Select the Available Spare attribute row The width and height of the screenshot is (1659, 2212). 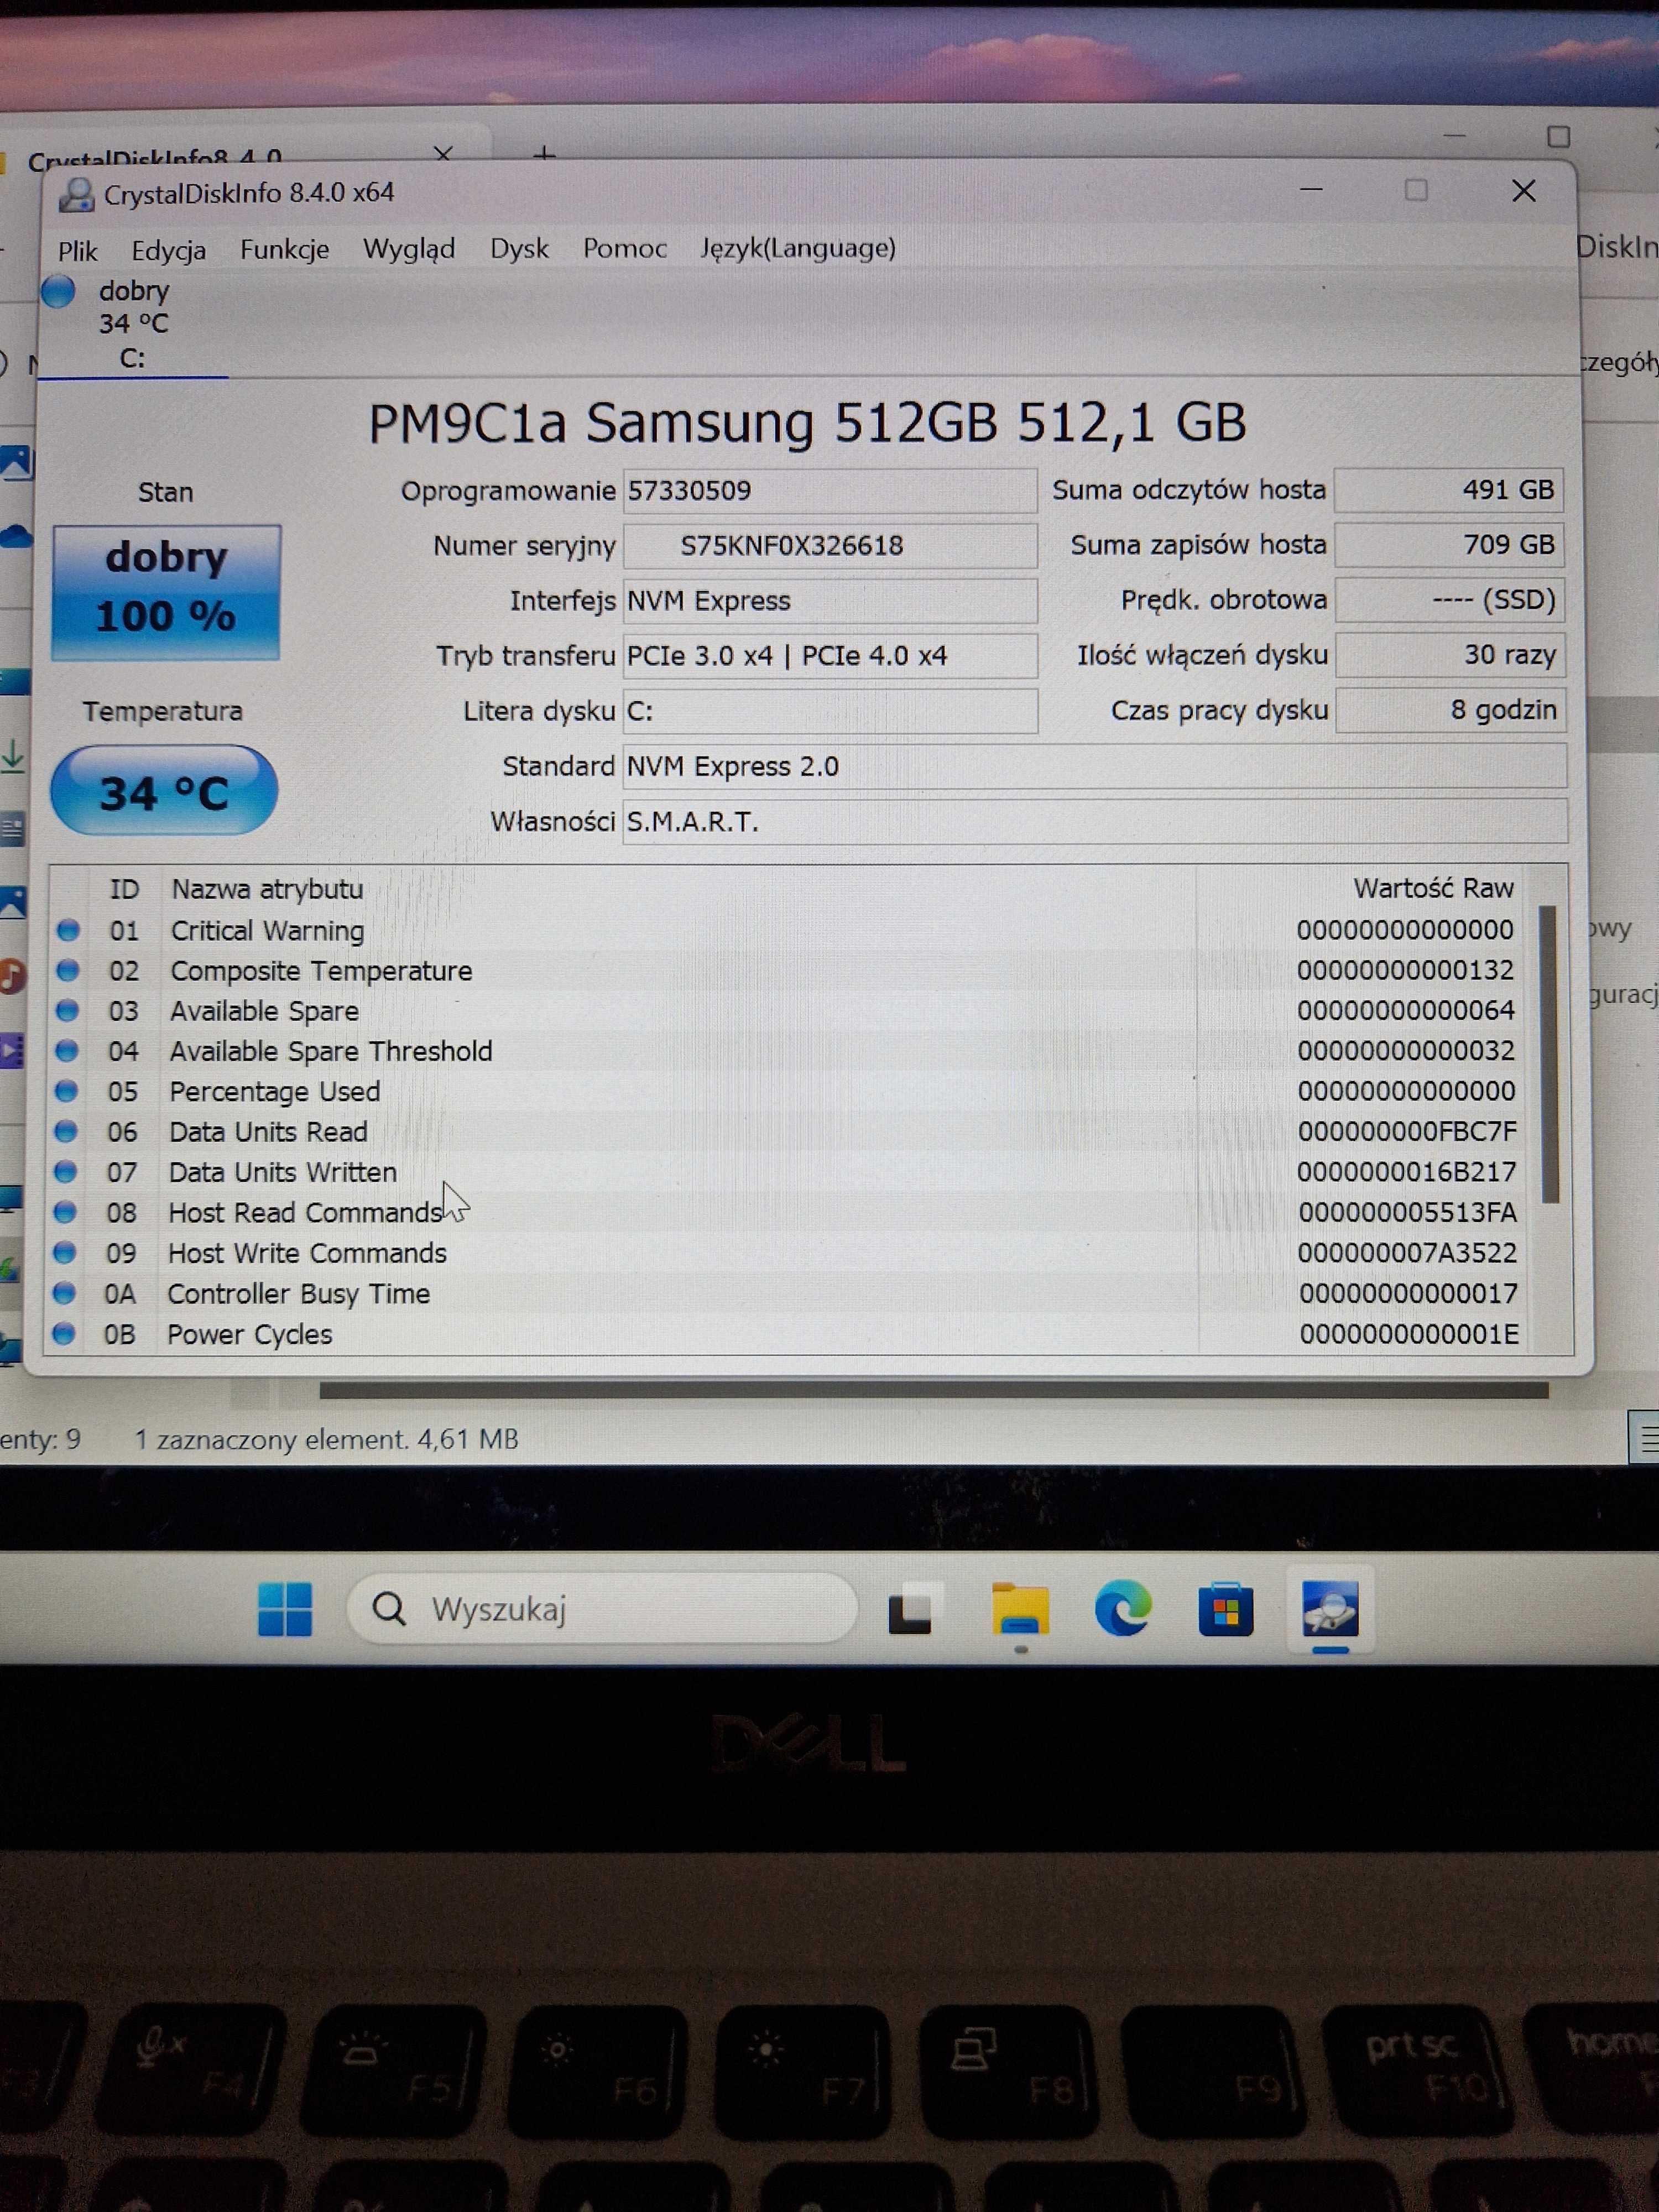pyautogui.click(x=790, y=1011)
